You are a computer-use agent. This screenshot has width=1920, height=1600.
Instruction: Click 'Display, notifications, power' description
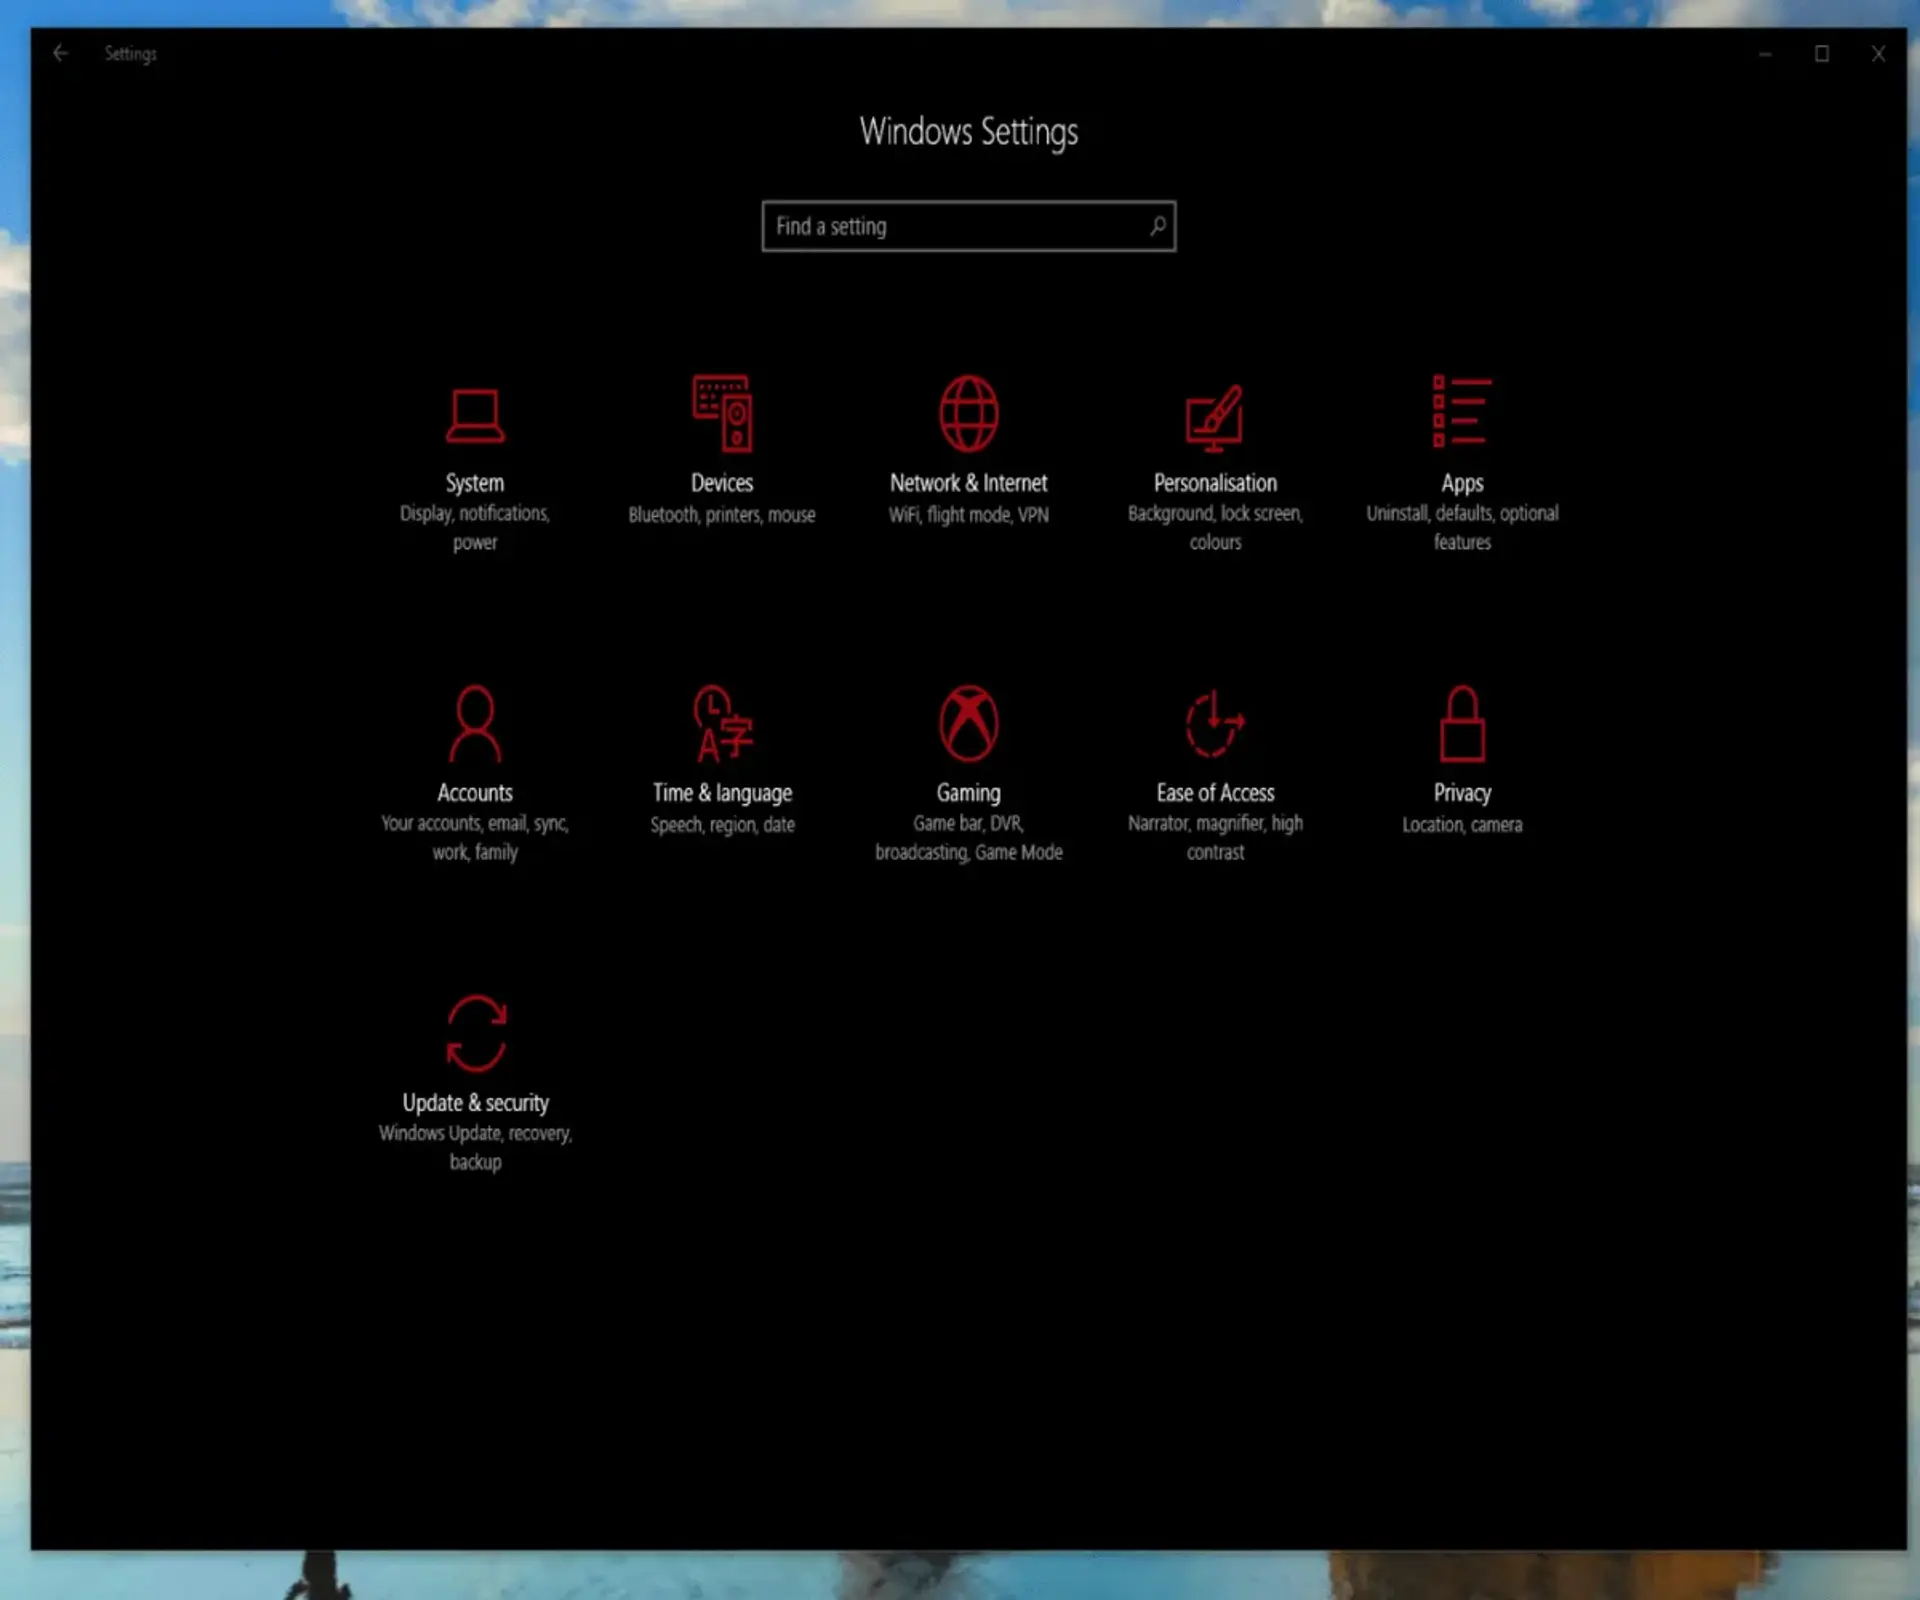pos(475,528)
